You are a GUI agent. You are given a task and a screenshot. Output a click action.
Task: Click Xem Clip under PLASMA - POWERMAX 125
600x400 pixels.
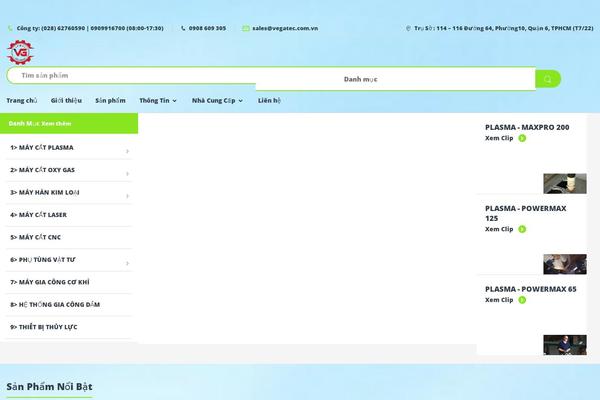coord(499,229)
